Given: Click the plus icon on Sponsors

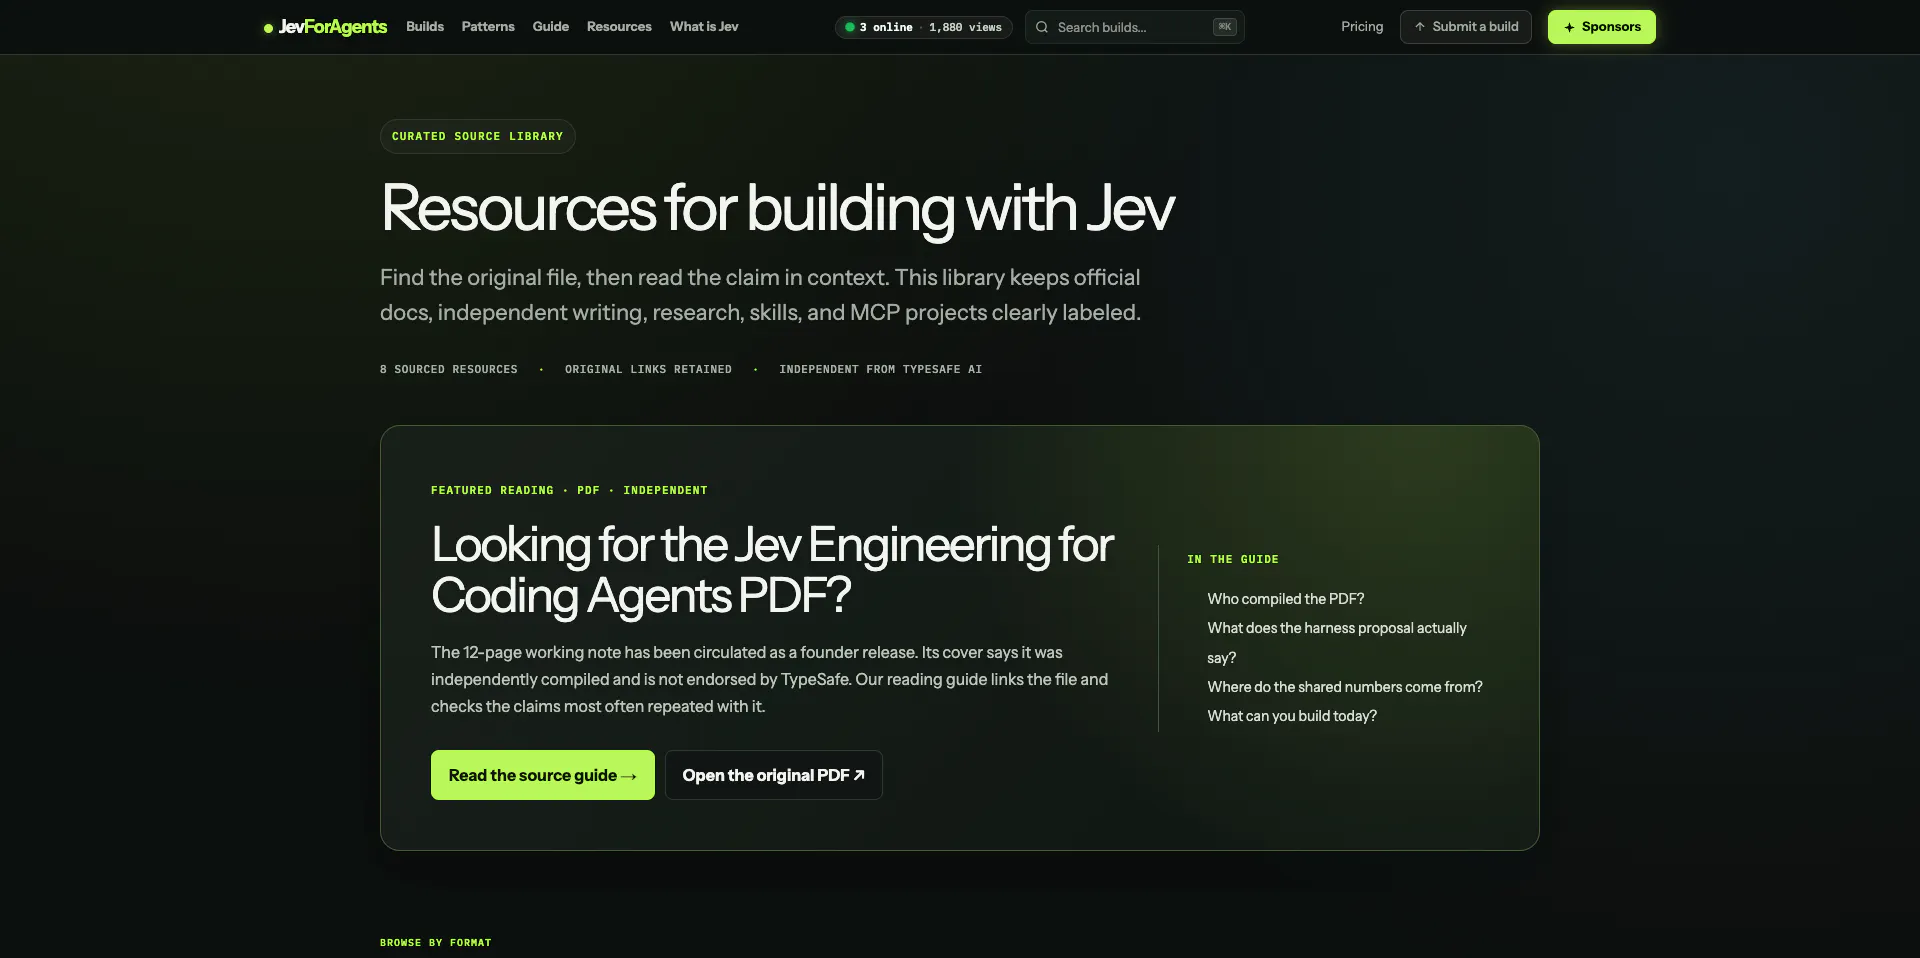Looking at the screenshot, I should click(1569, 27).
